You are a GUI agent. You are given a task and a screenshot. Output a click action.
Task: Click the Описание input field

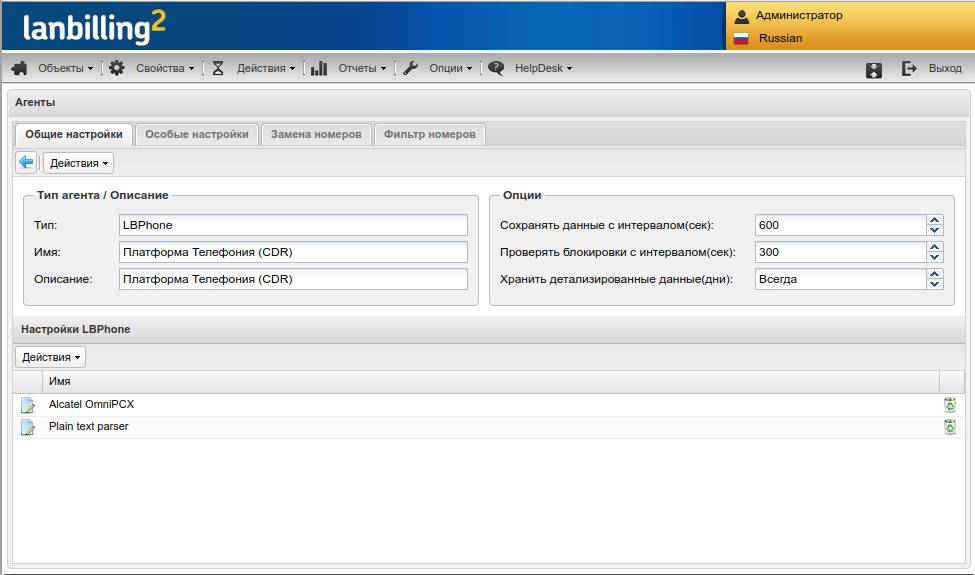click(x=293, y=279)
